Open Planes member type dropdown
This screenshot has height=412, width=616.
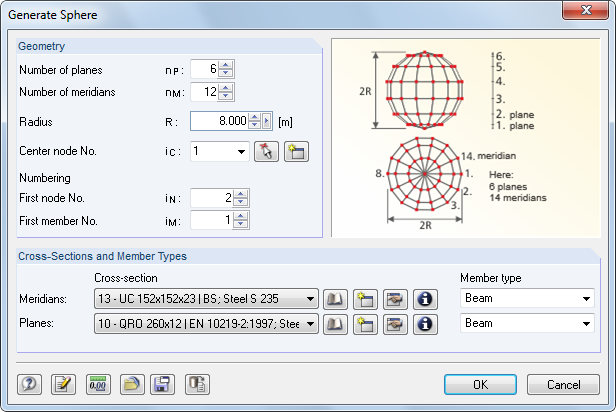[x=586, y=324]
